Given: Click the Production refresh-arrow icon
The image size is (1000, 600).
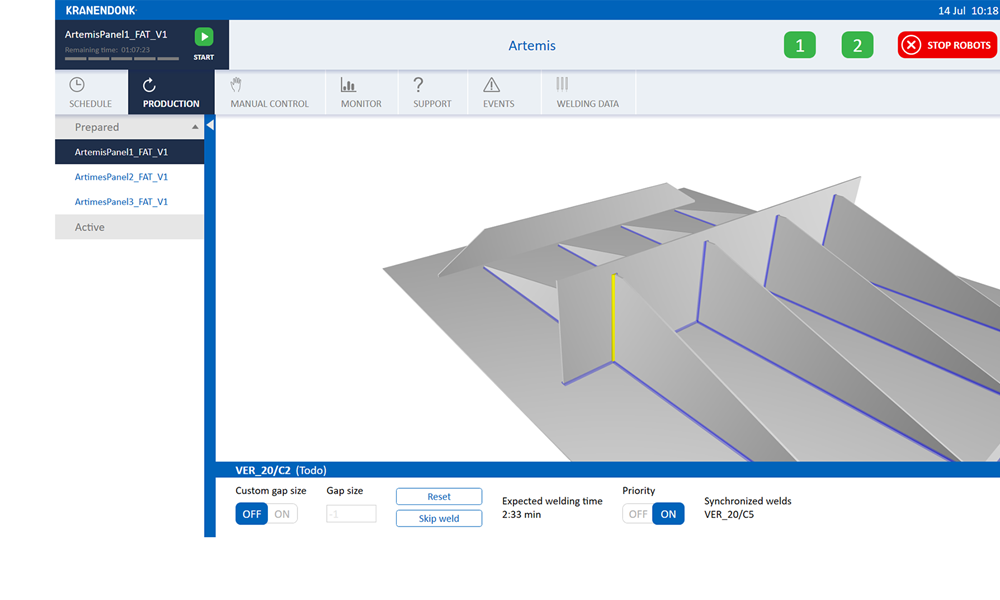Looking at the screenshot, I should pos(149,86).
